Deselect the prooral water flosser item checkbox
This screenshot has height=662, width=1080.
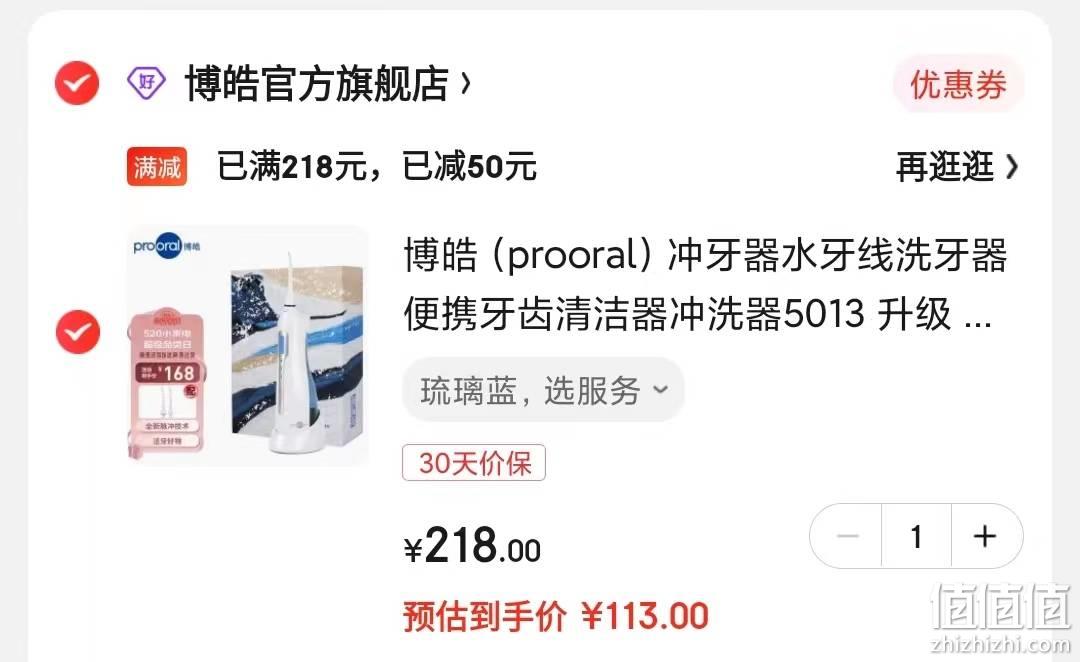[78, 332]
